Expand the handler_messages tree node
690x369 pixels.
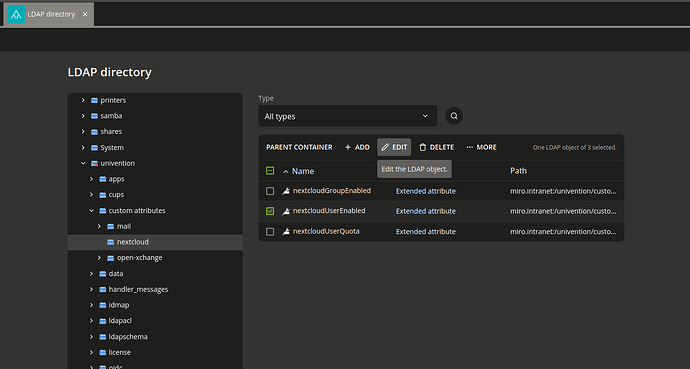(x=92, y=289)
